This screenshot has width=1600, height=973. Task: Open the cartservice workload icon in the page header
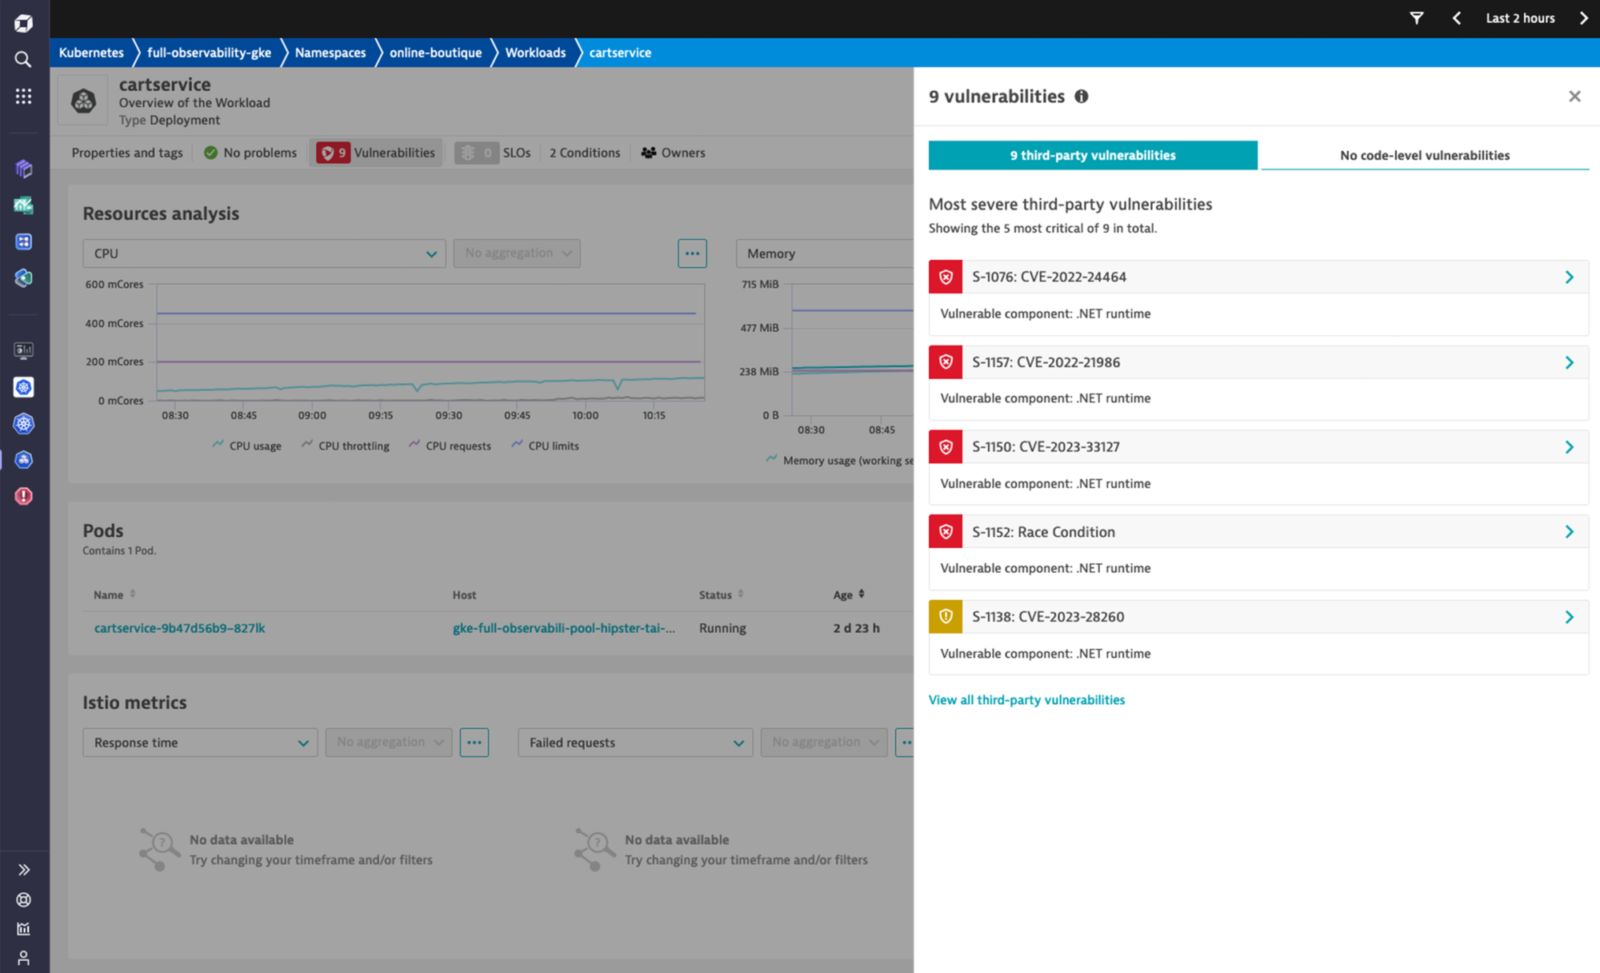point(84,101)
